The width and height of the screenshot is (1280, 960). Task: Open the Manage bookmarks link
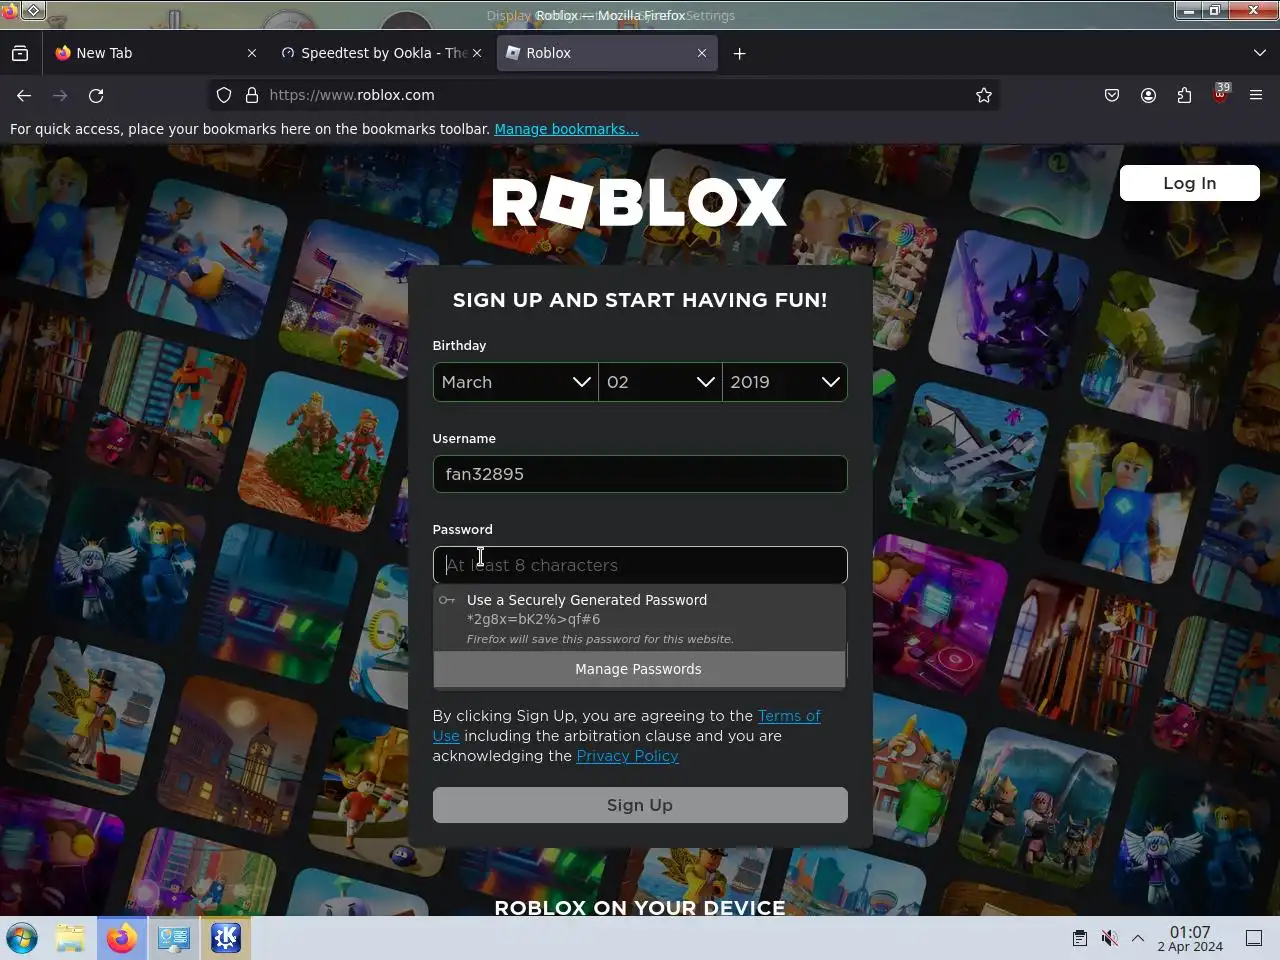[566, 129]
